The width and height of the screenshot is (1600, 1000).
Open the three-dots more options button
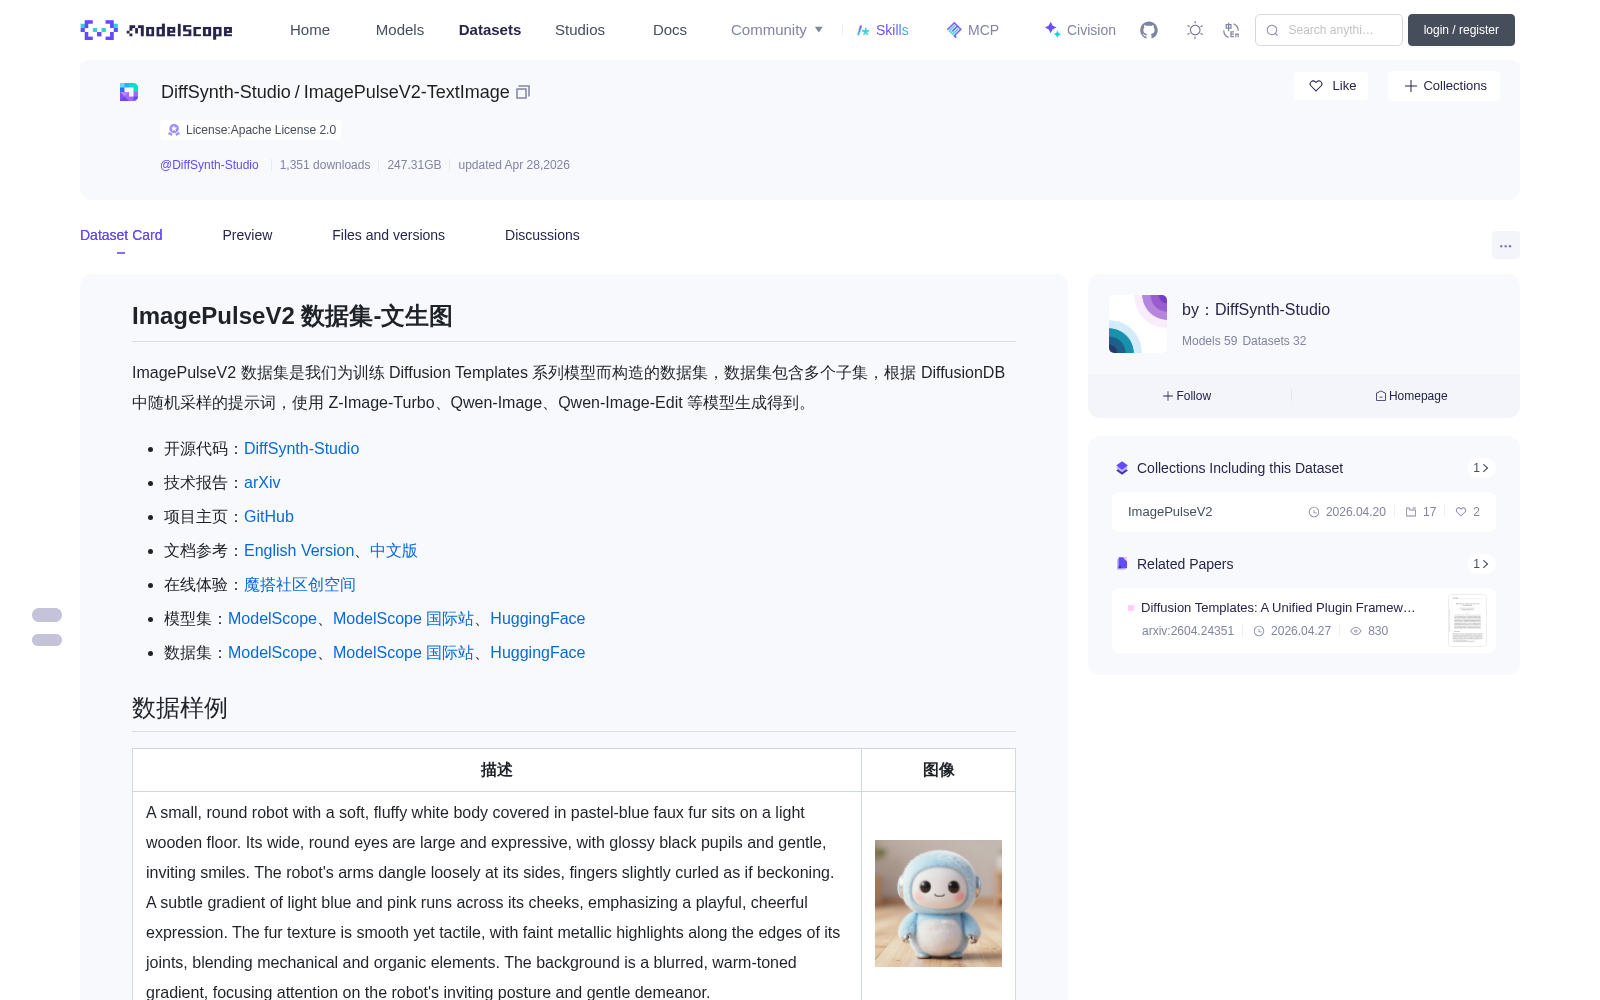(1506, 245)
